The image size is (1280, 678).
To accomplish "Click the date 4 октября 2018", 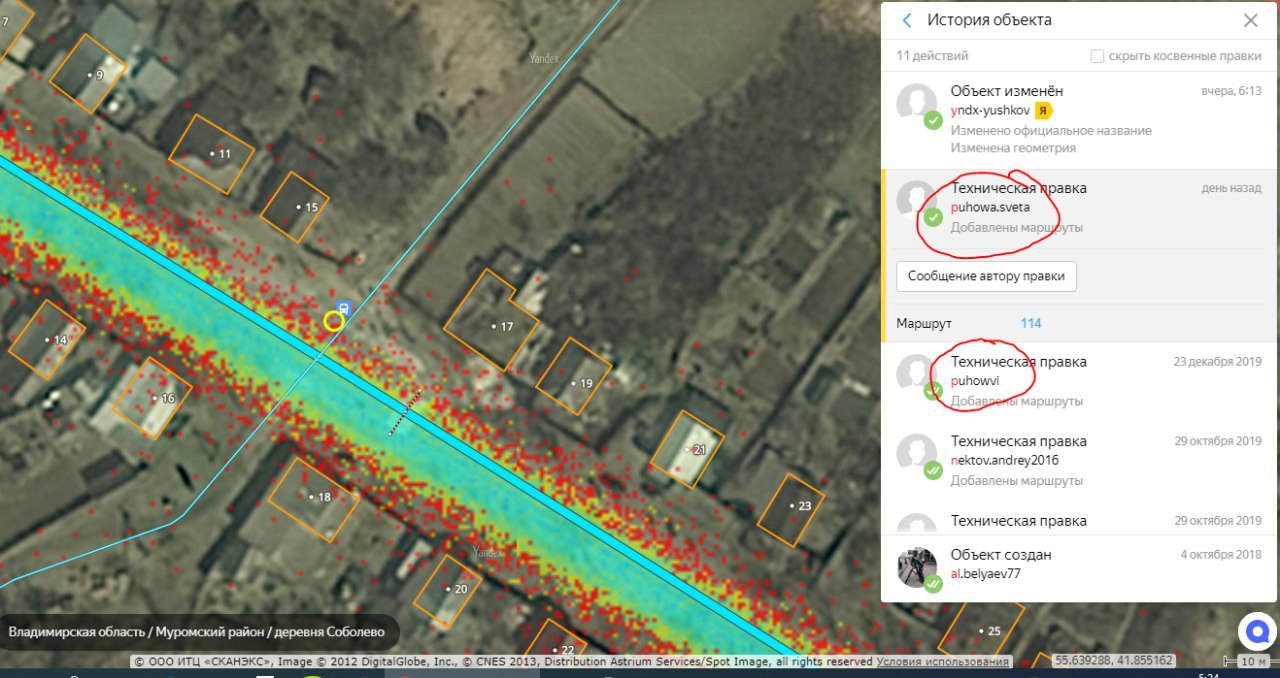I will [x=1221, y=555].
